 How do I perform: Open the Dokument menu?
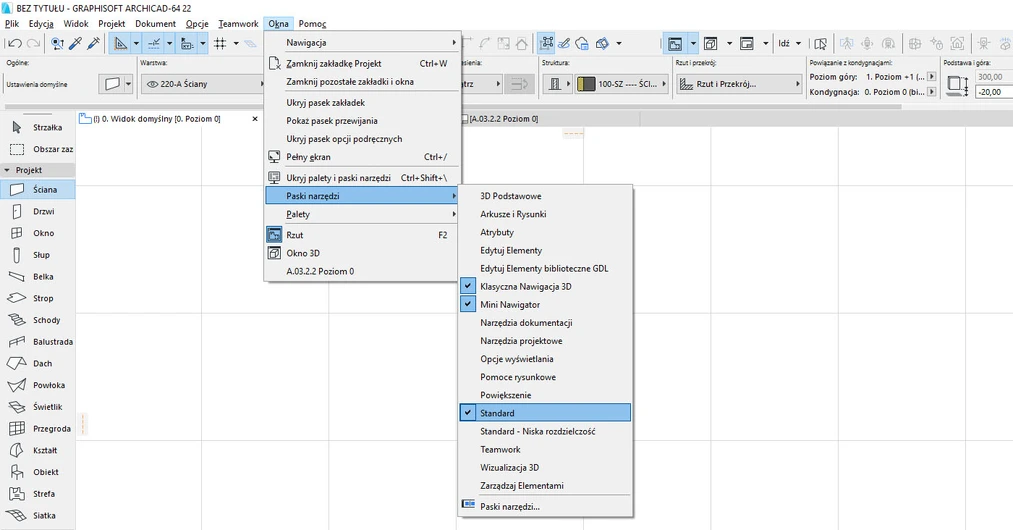coord(155,23)
